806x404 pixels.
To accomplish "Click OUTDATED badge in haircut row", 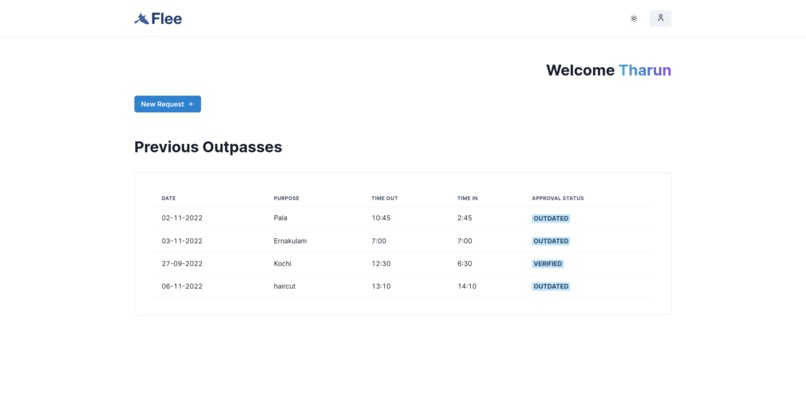I will [551, 286].
